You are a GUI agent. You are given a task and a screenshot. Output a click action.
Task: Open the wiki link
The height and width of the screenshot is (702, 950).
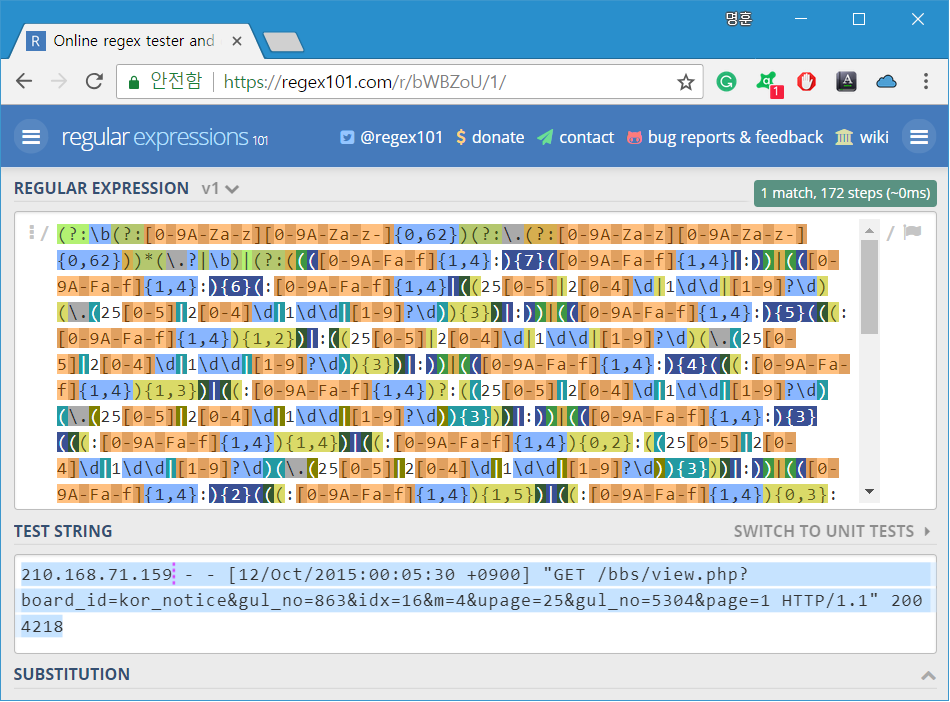tap(862, 137)
